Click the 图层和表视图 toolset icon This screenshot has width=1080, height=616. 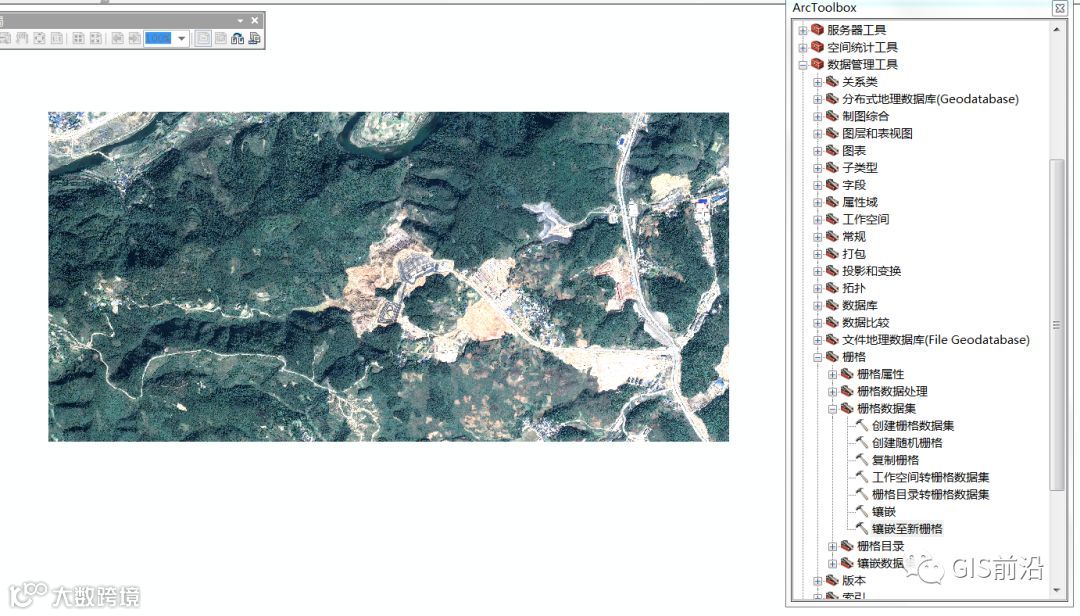(x=832, y=133)
